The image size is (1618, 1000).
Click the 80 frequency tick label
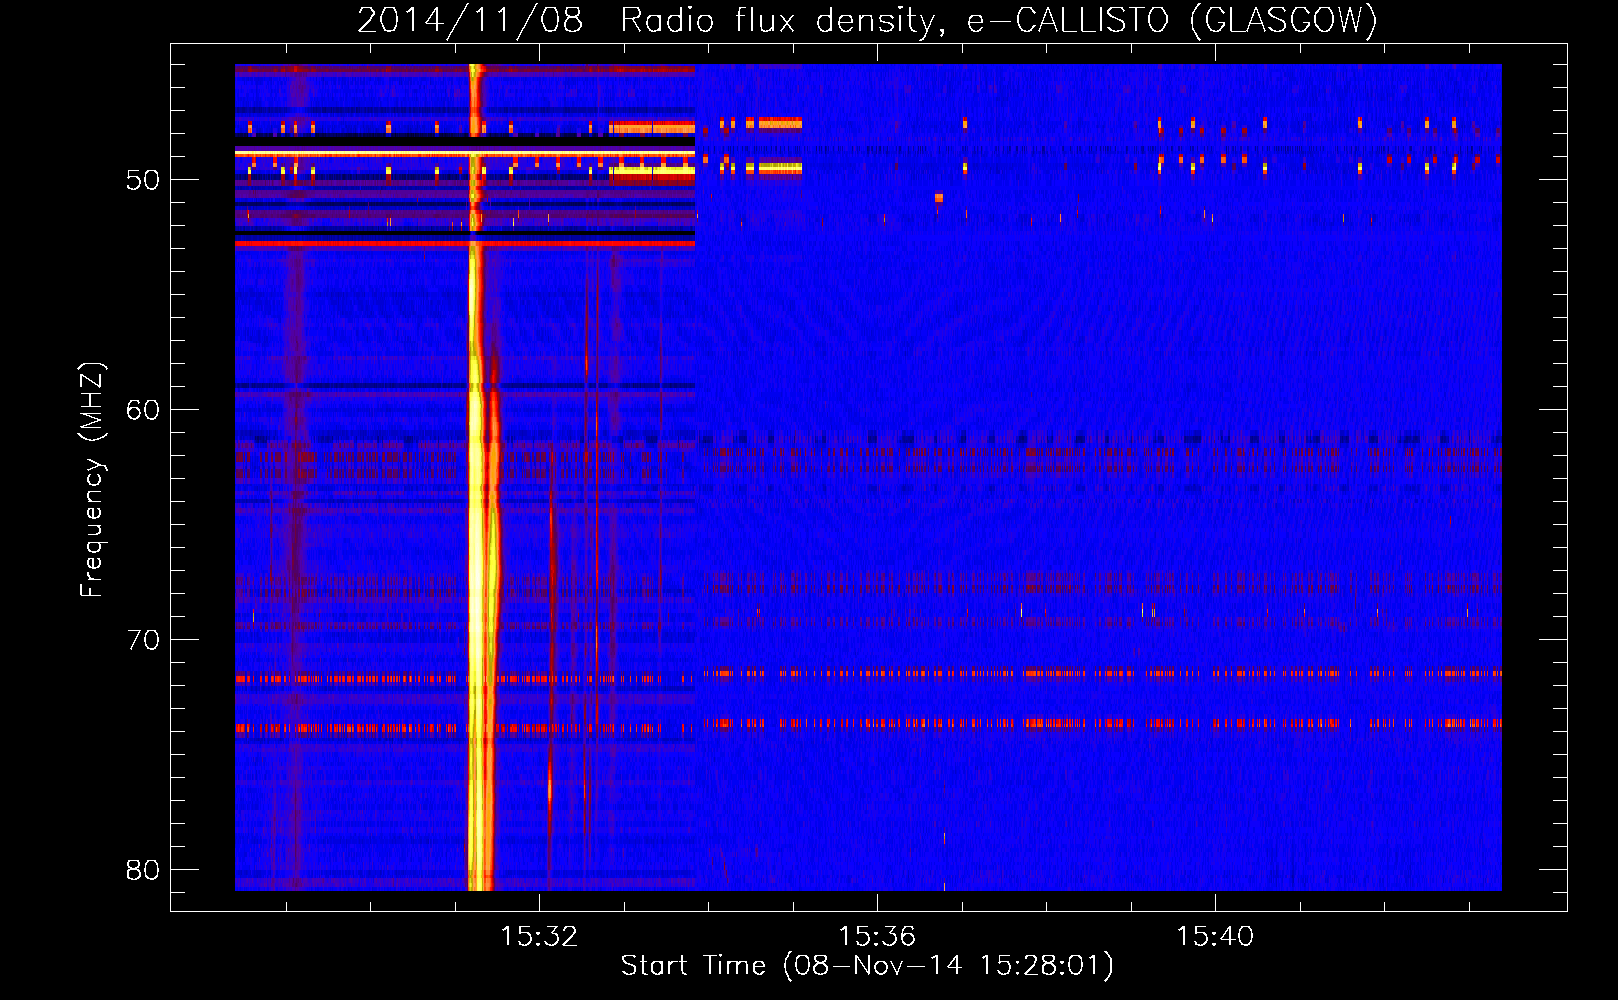(143, 870)
